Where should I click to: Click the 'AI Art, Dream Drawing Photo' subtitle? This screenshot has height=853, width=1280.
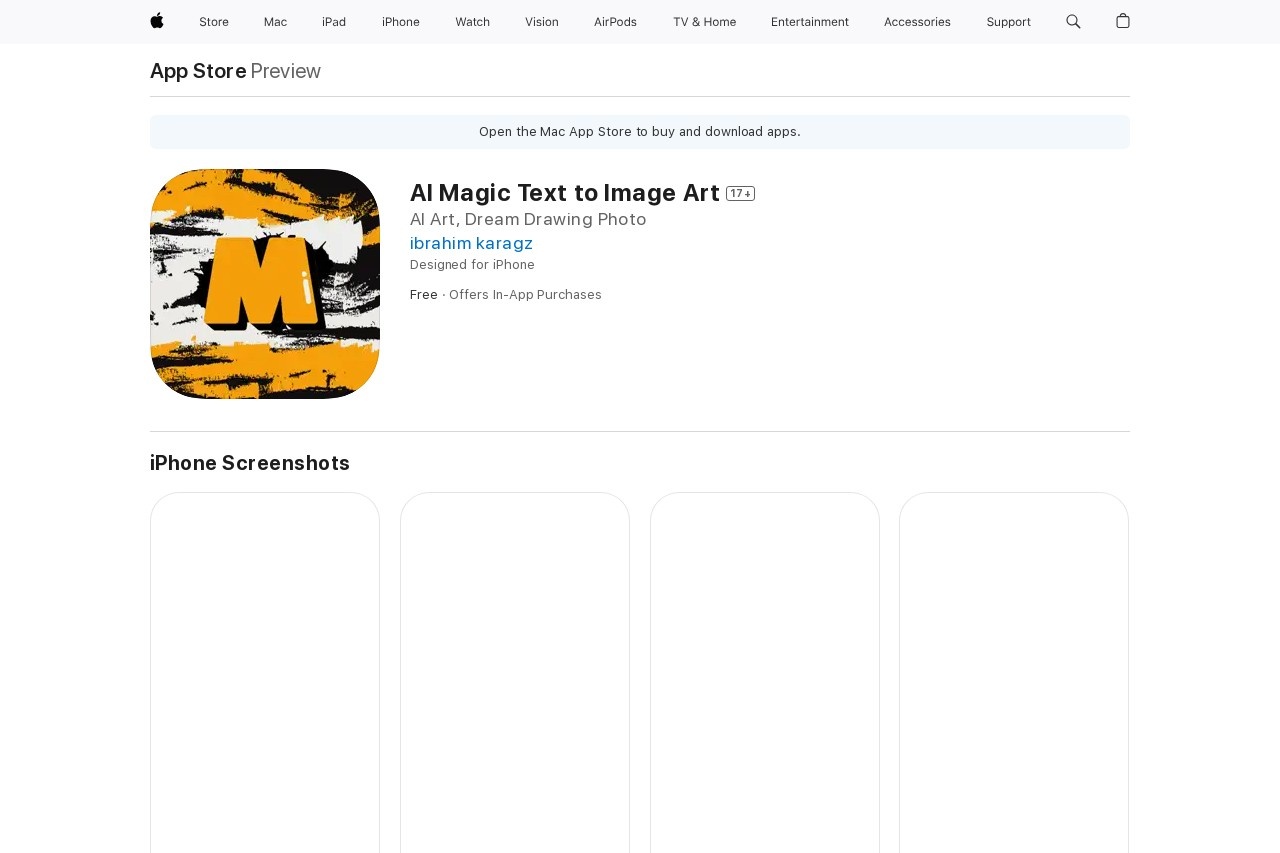[x=528, y=219]
